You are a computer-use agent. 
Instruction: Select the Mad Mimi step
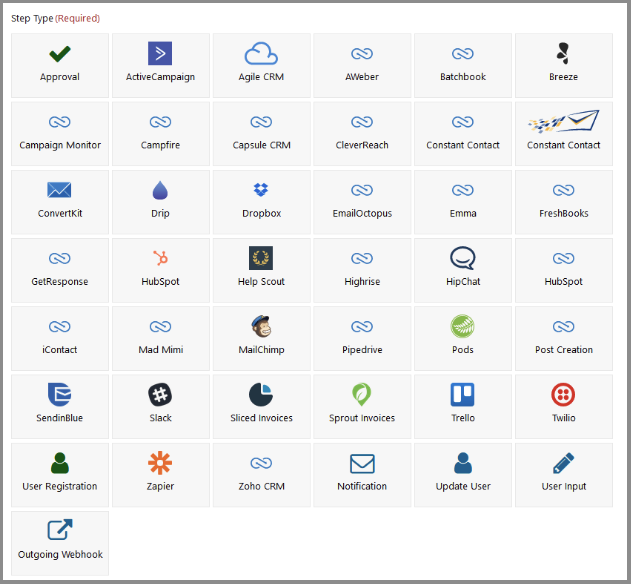click(x=161, y=338)
